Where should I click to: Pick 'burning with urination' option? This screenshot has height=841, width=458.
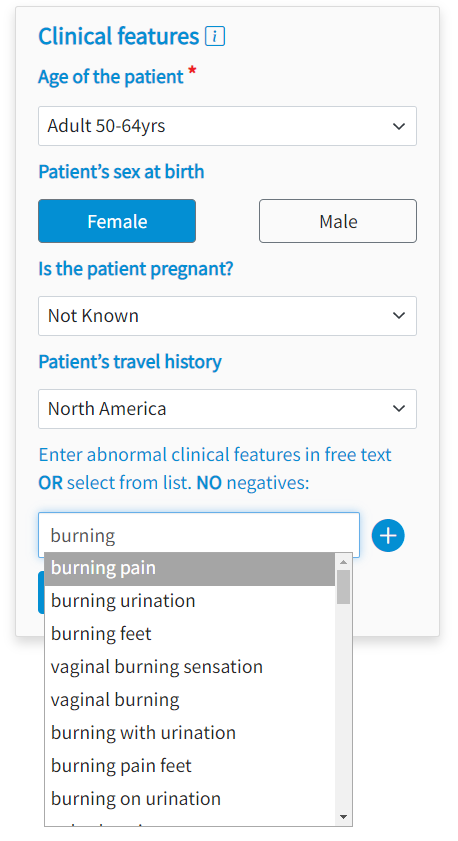click(190, 733)
